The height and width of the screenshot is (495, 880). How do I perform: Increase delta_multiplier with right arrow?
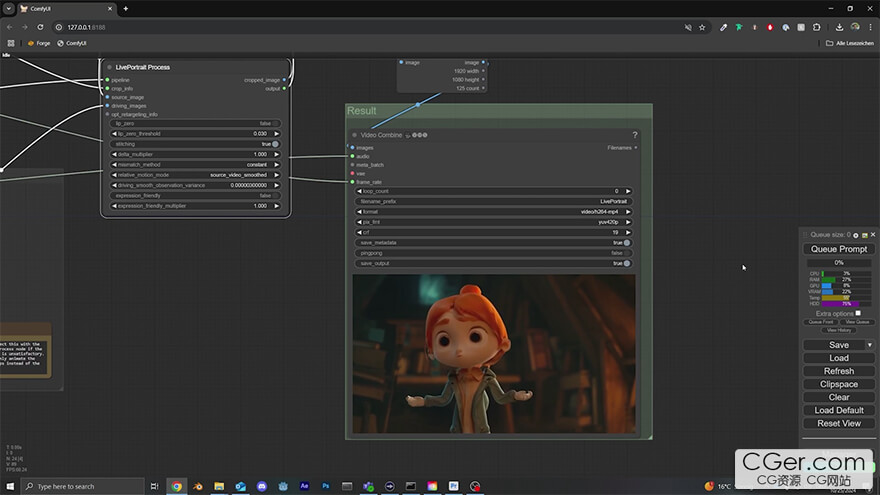(276, 154)
